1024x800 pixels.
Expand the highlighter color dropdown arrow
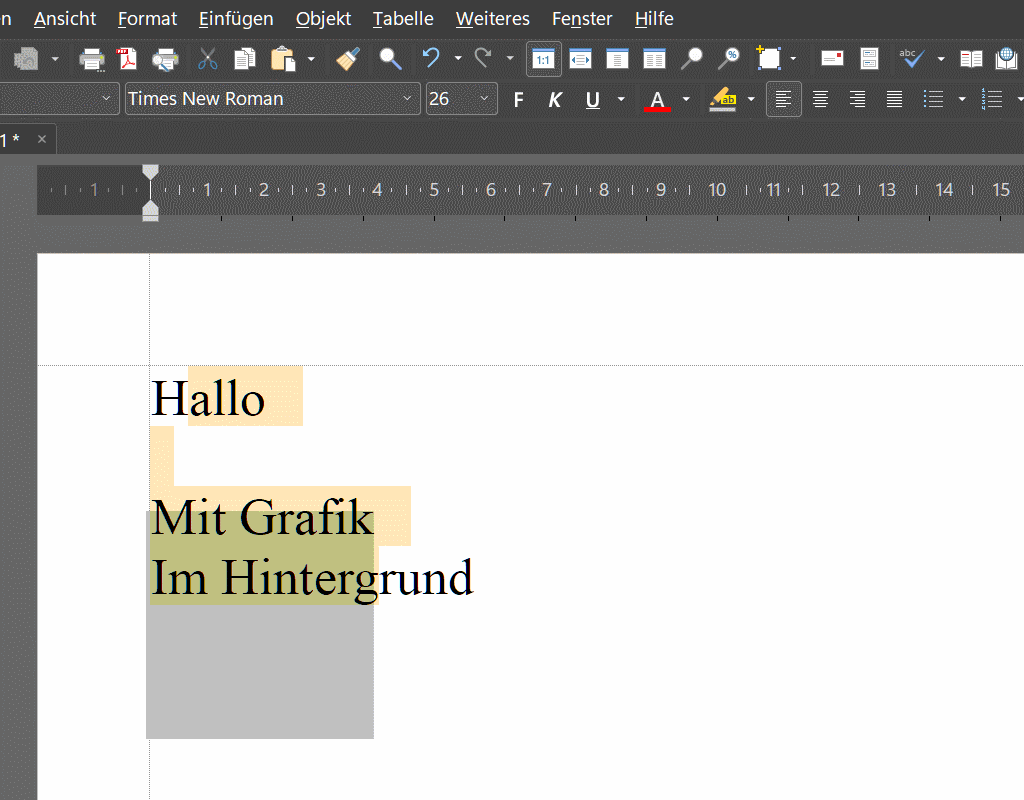click(x=751, y=99)
